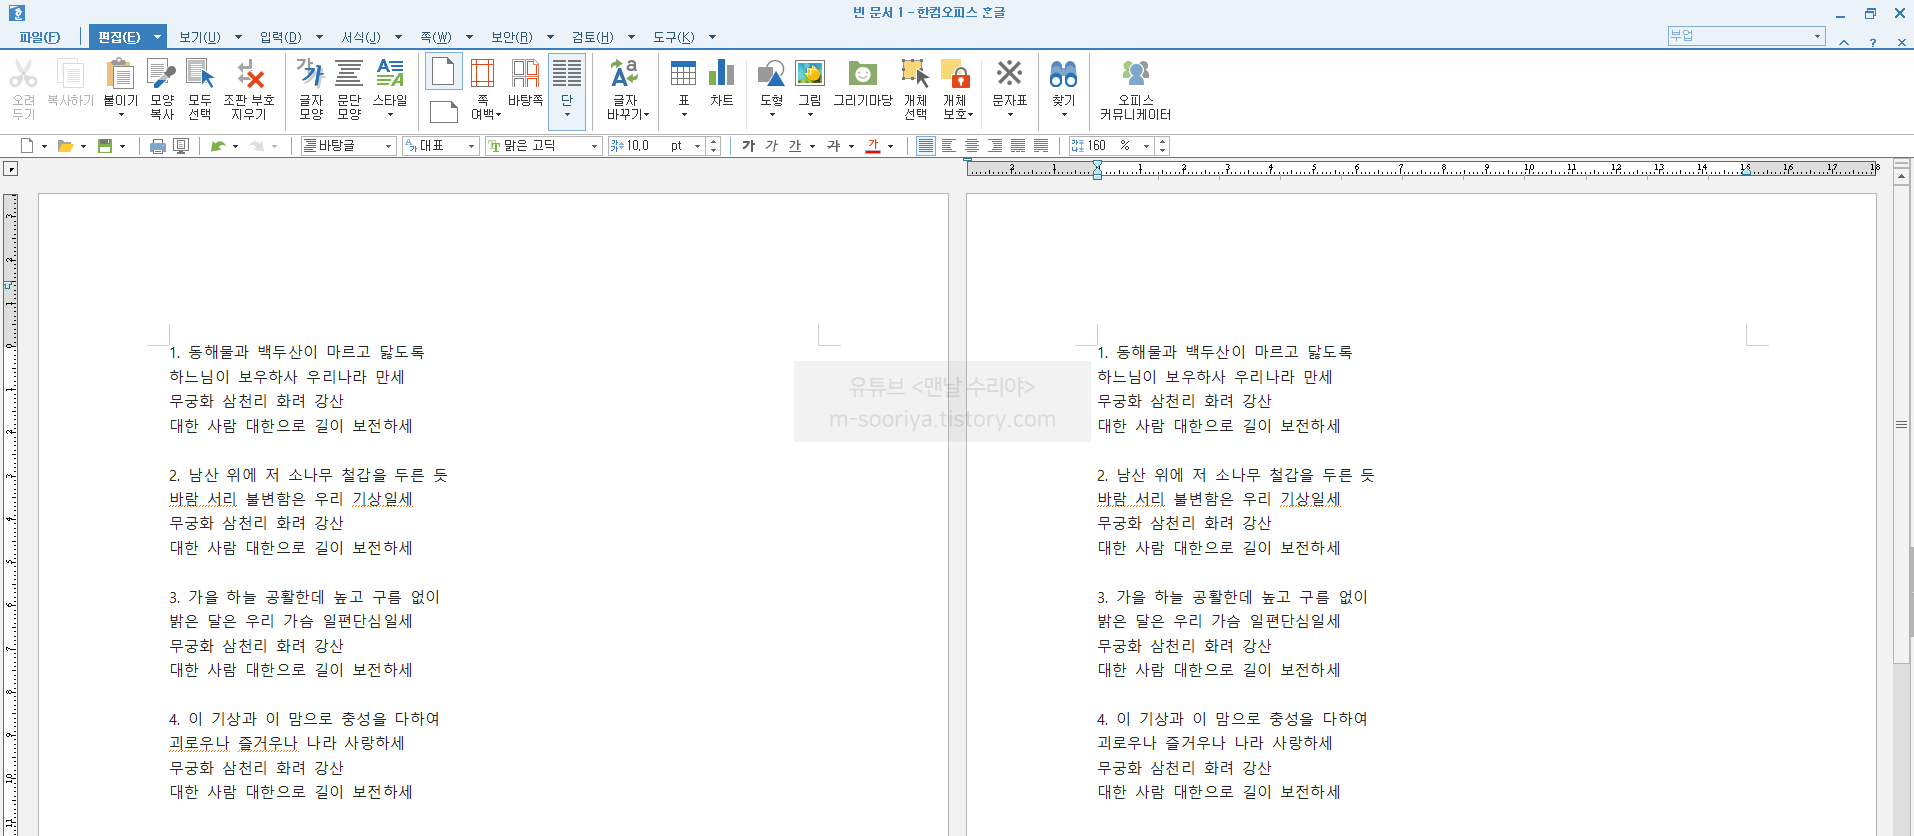Screen dimensions: 1914x836
Task: Click the save disk icon
Action: coord(104,146)
